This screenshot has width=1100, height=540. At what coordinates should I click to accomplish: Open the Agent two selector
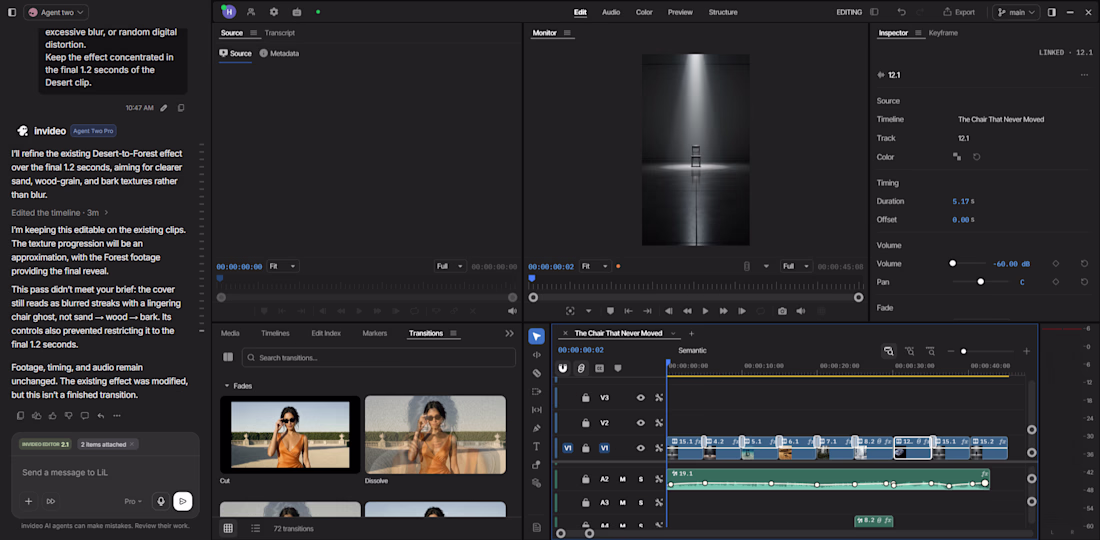pos(56,12)
